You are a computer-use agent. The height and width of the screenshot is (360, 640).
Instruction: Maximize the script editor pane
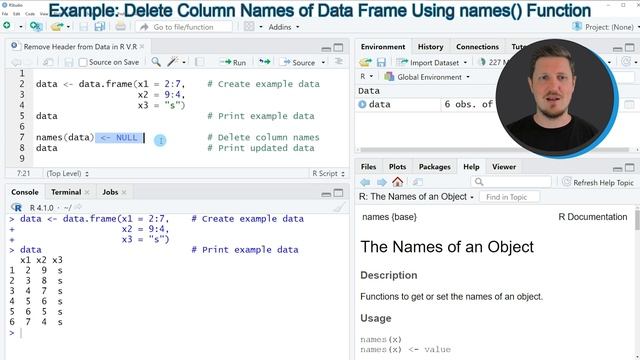pos(338,48)
